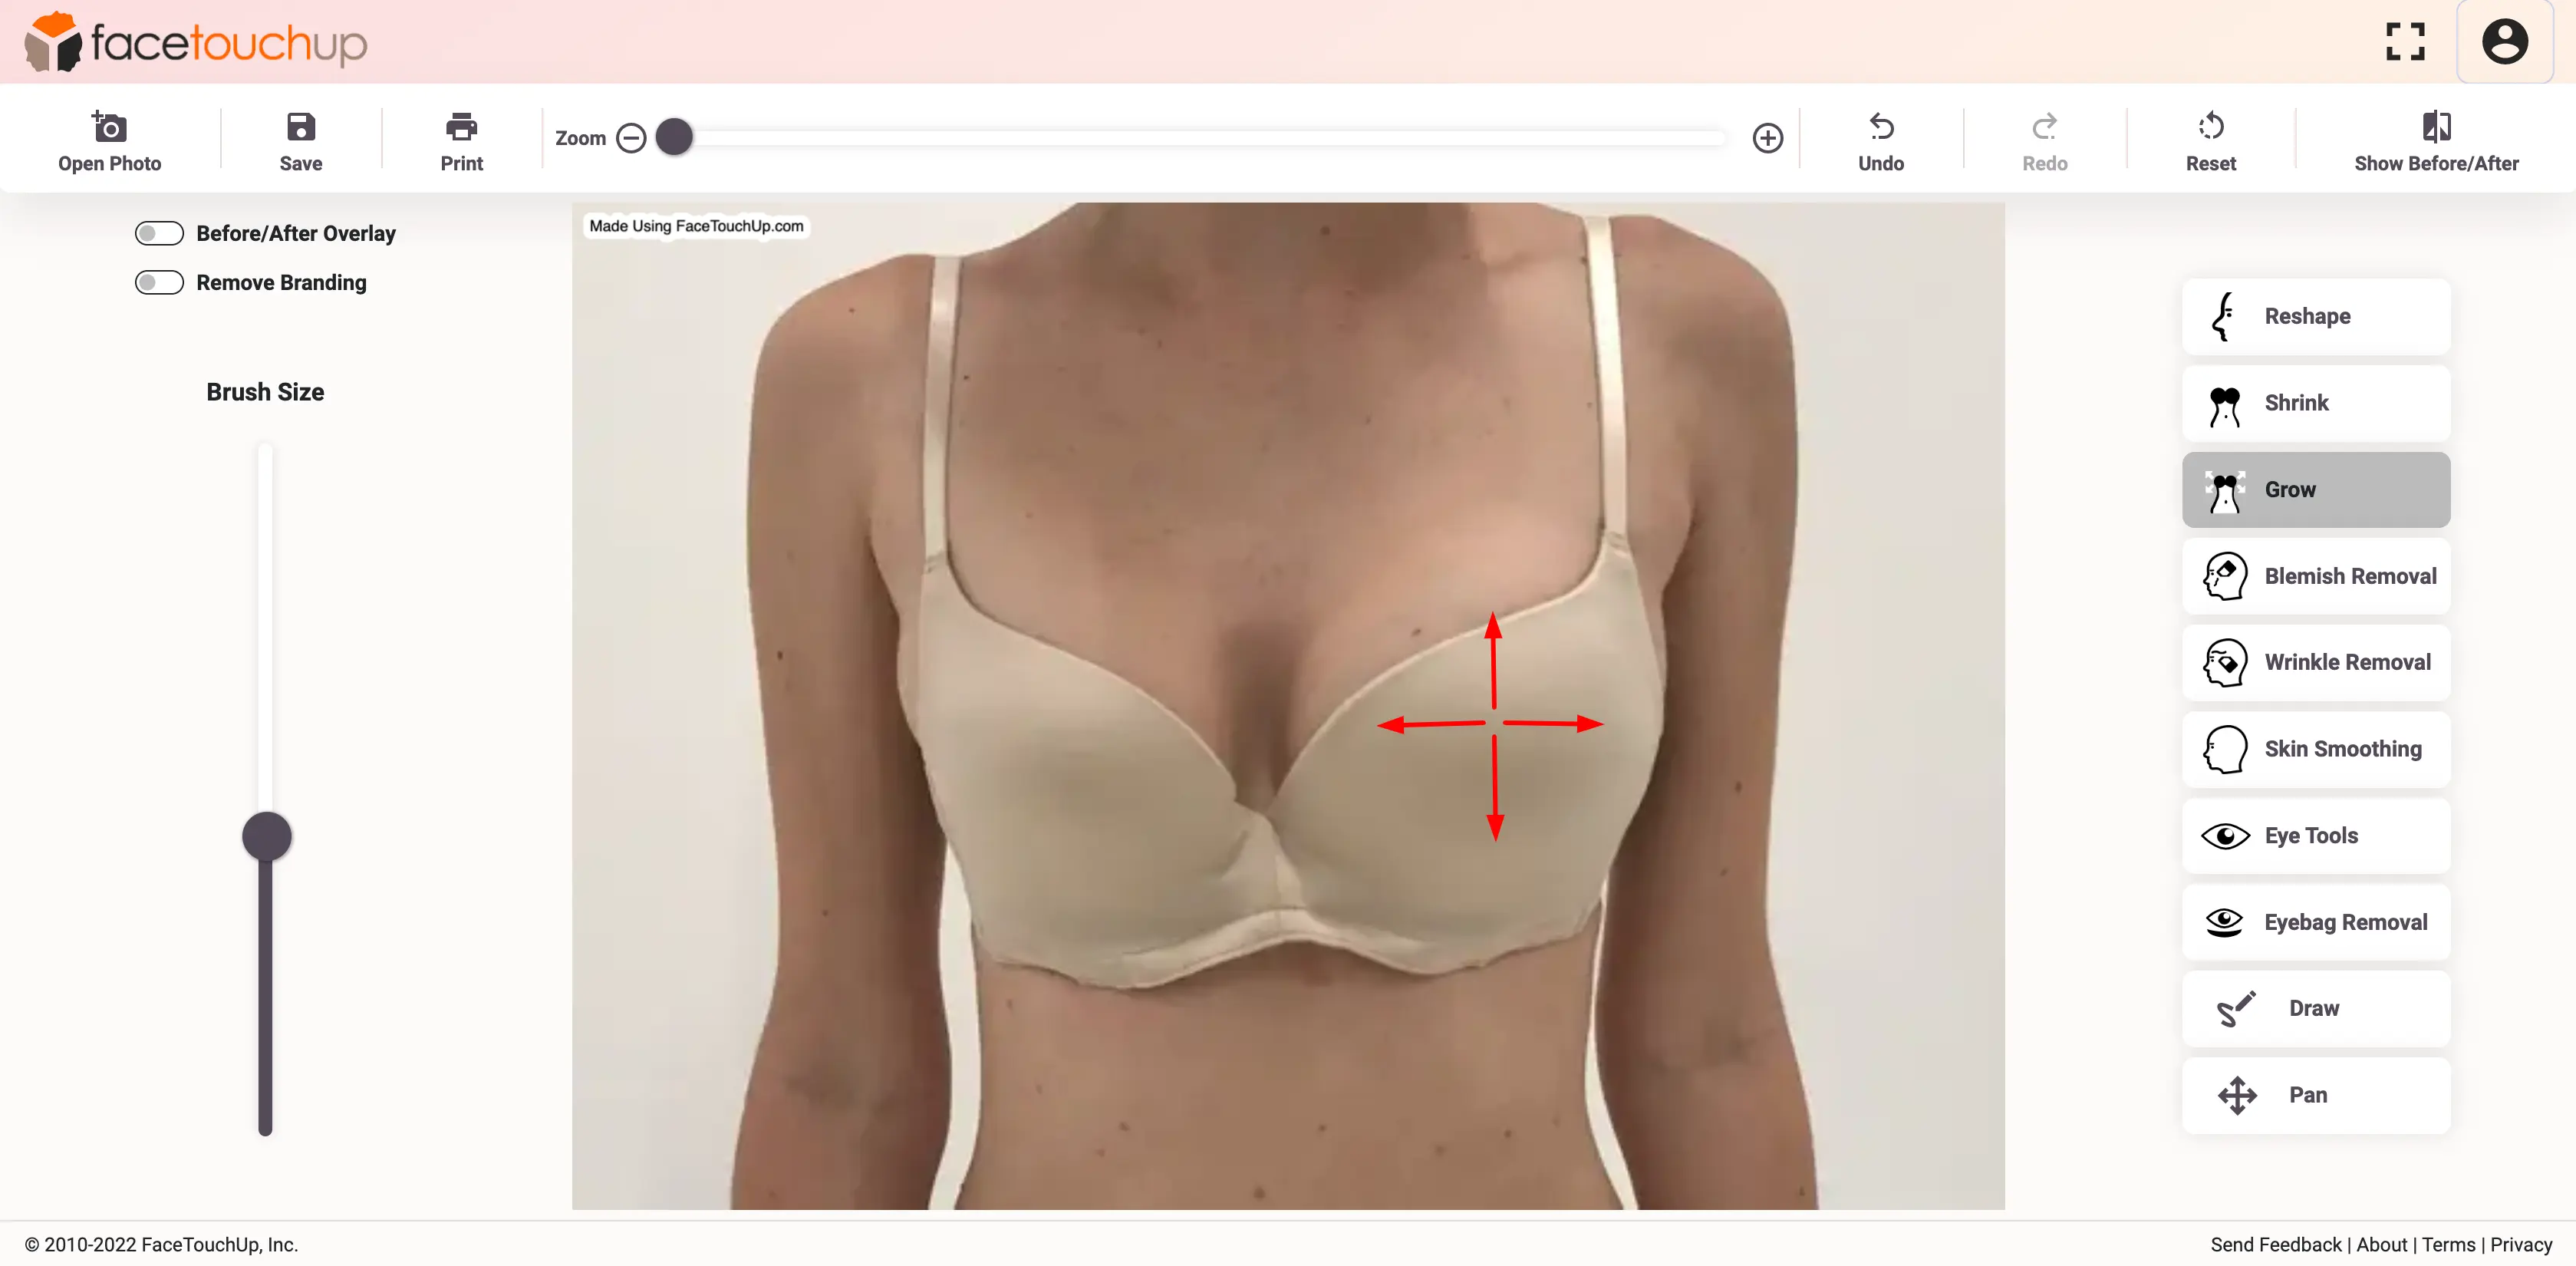Open a new photo

pos(109,138)
